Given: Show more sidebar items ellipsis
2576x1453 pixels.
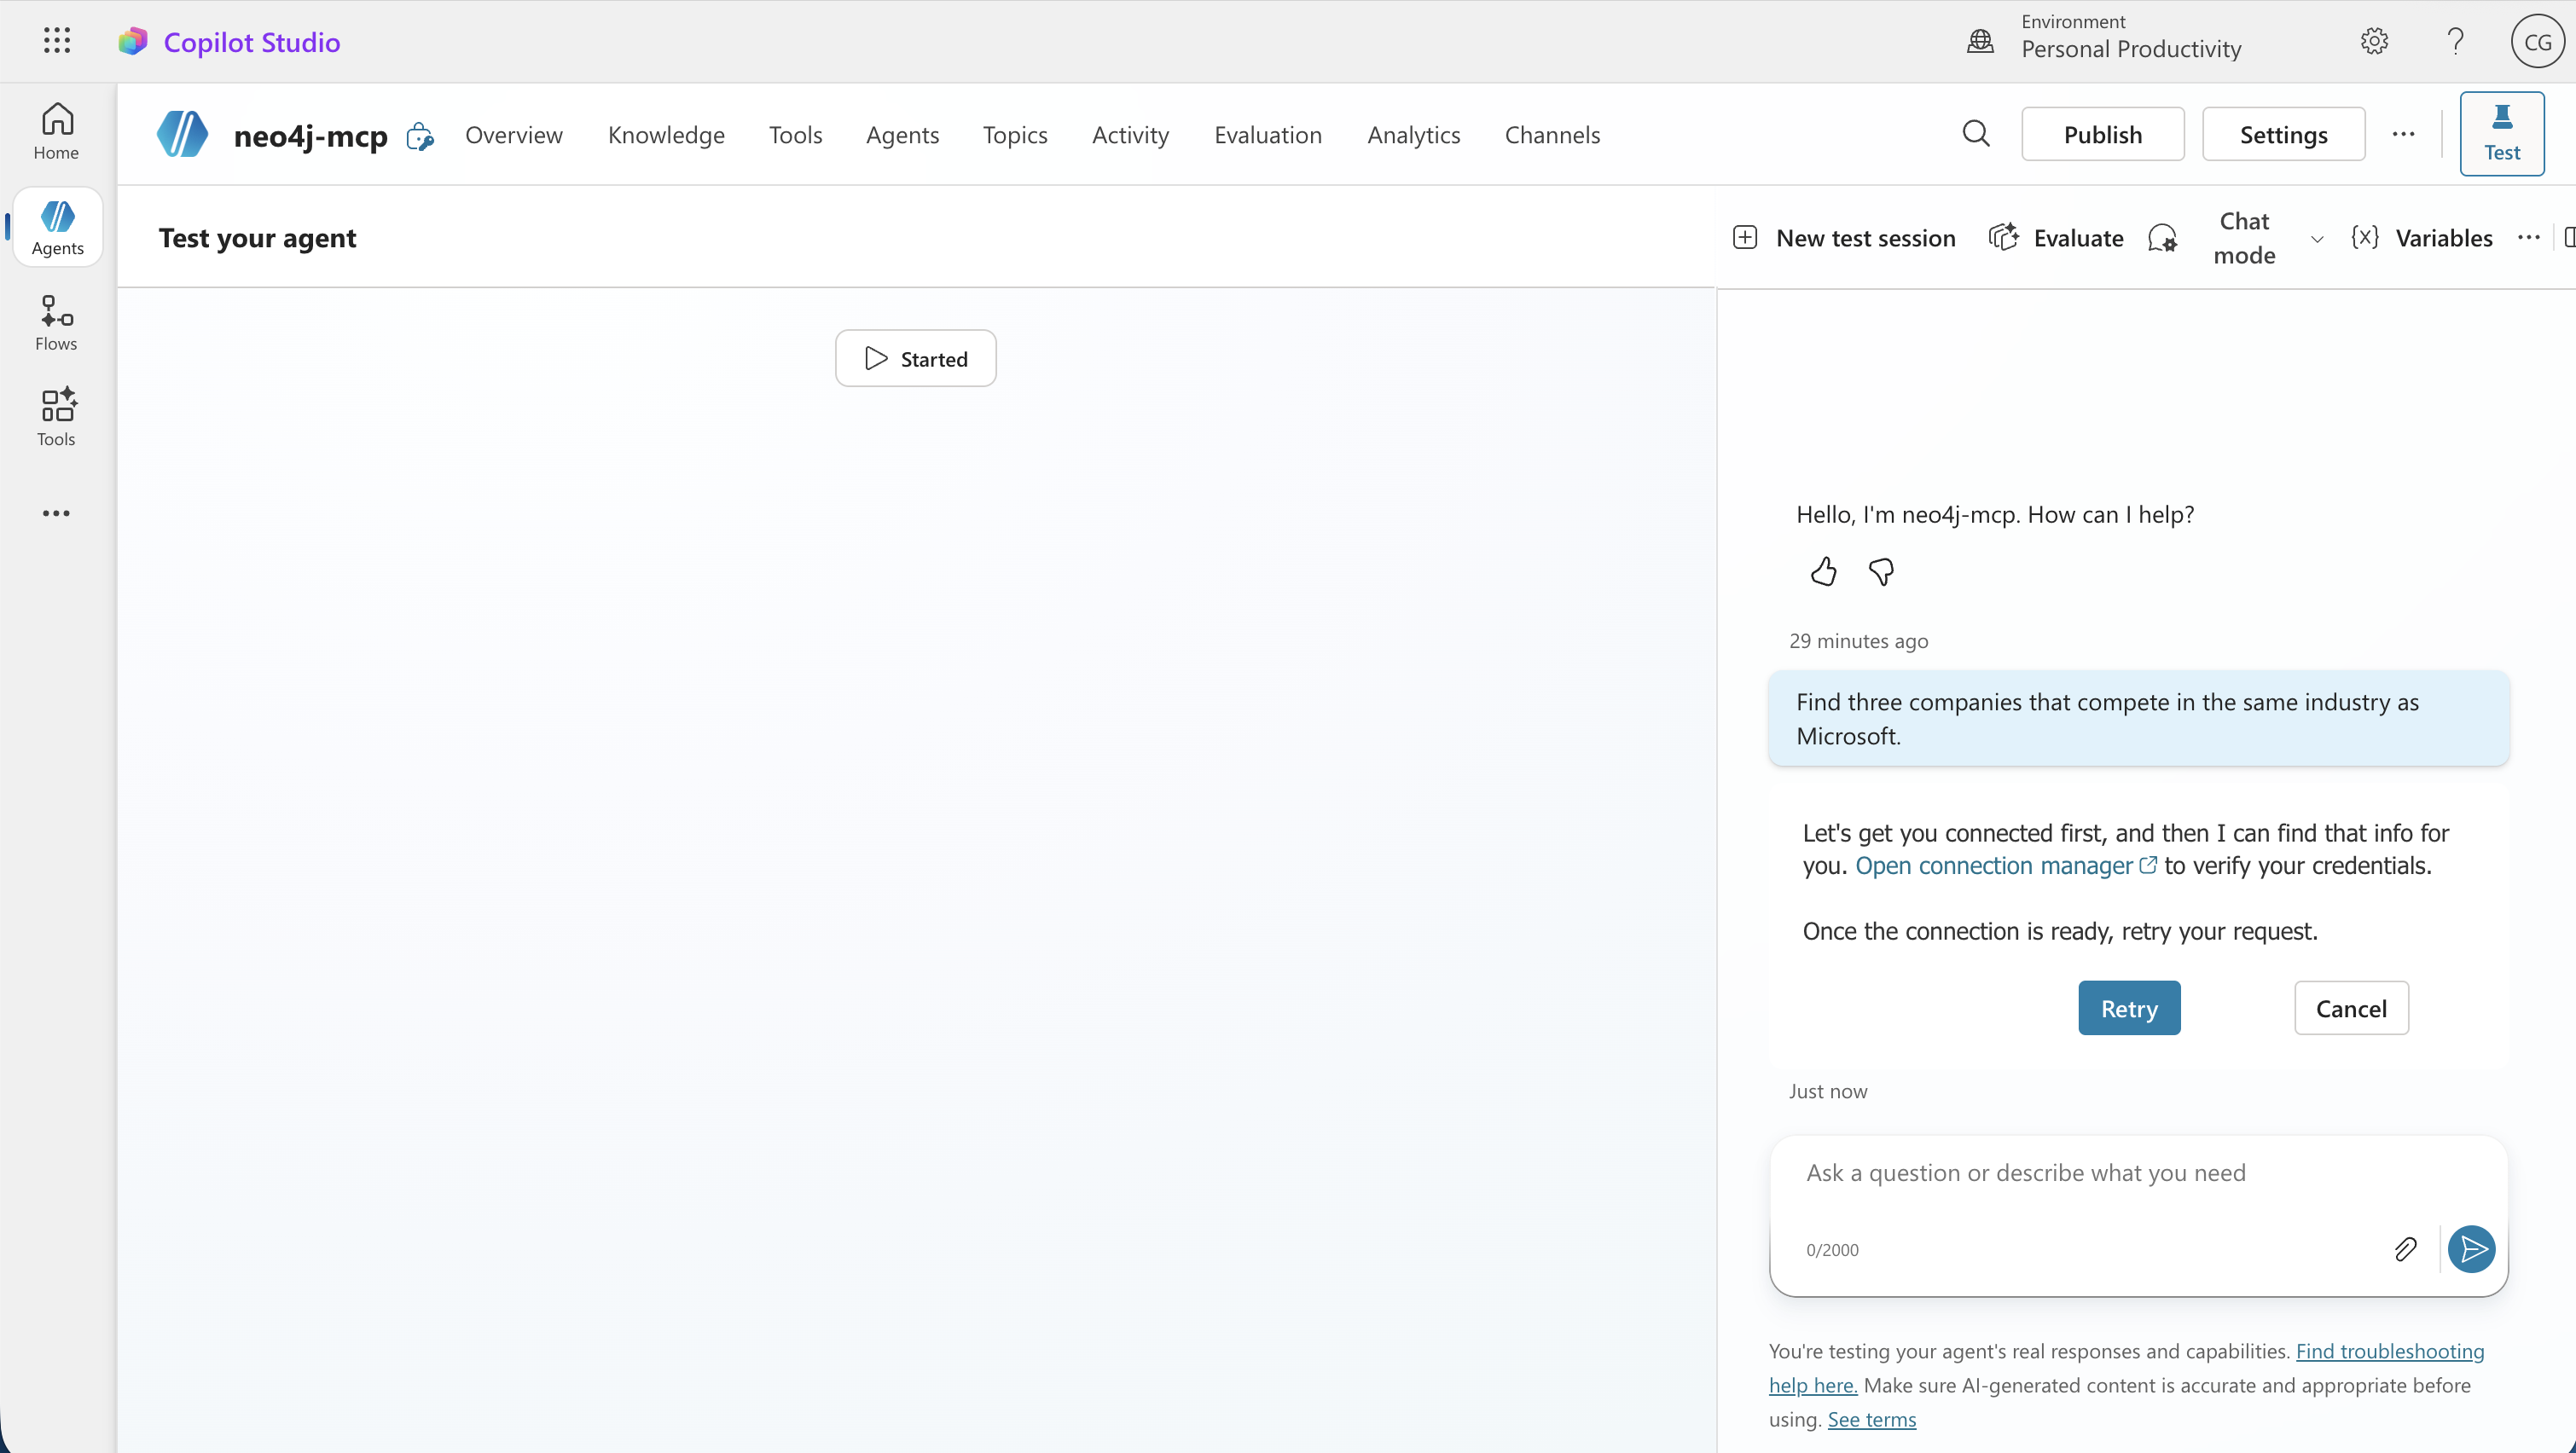Looking at the screenshot, I should point(56,513).
